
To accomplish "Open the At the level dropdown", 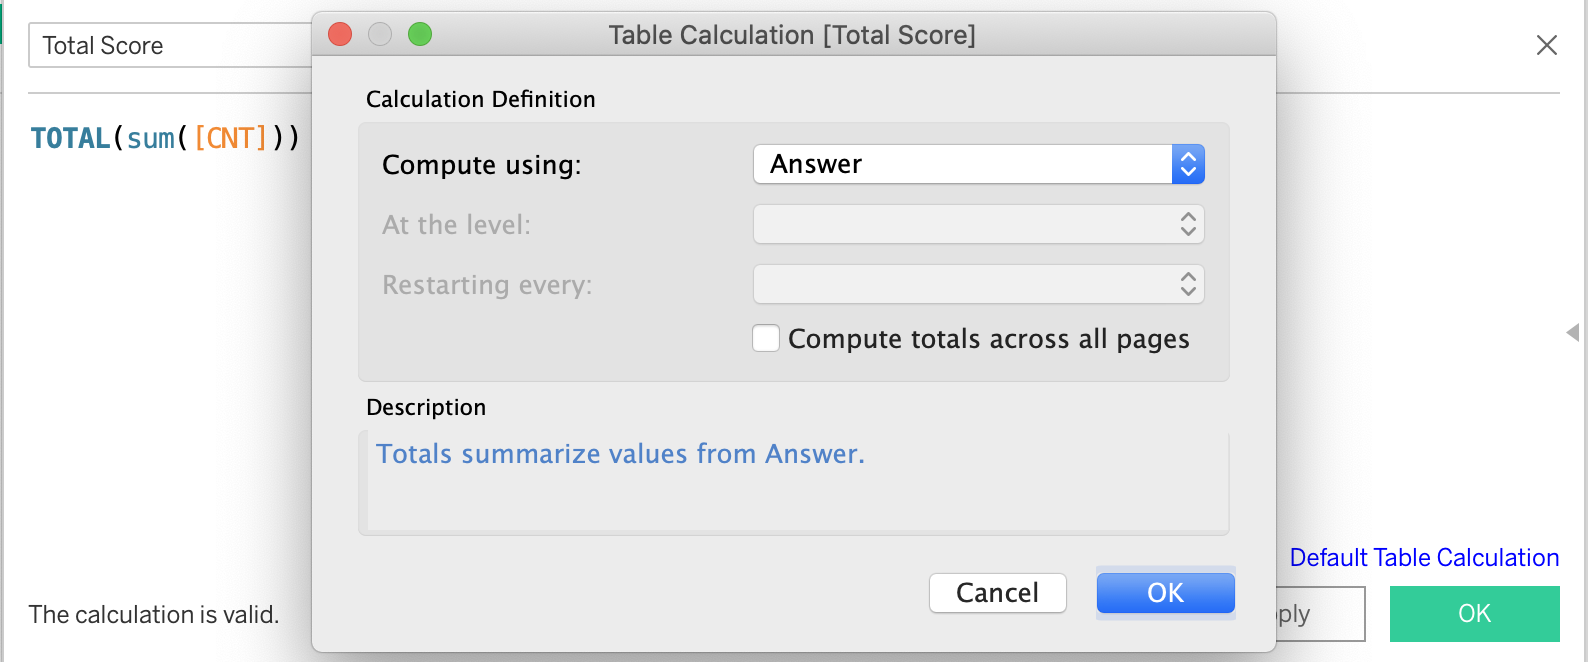I will 978,224.
